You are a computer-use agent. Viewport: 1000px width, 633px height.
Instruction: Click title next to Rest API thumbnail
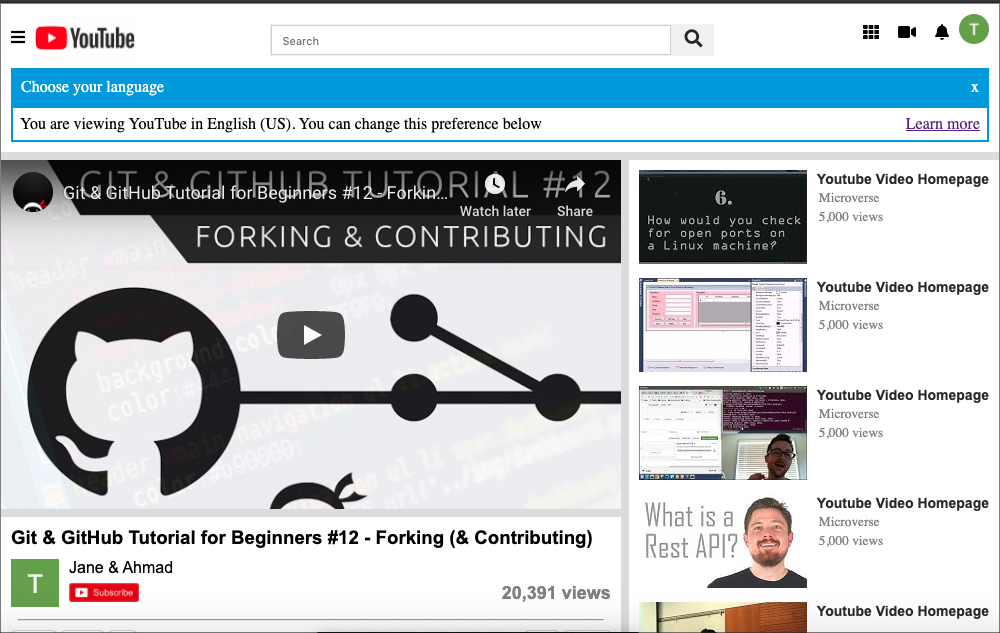coord(902,503)
